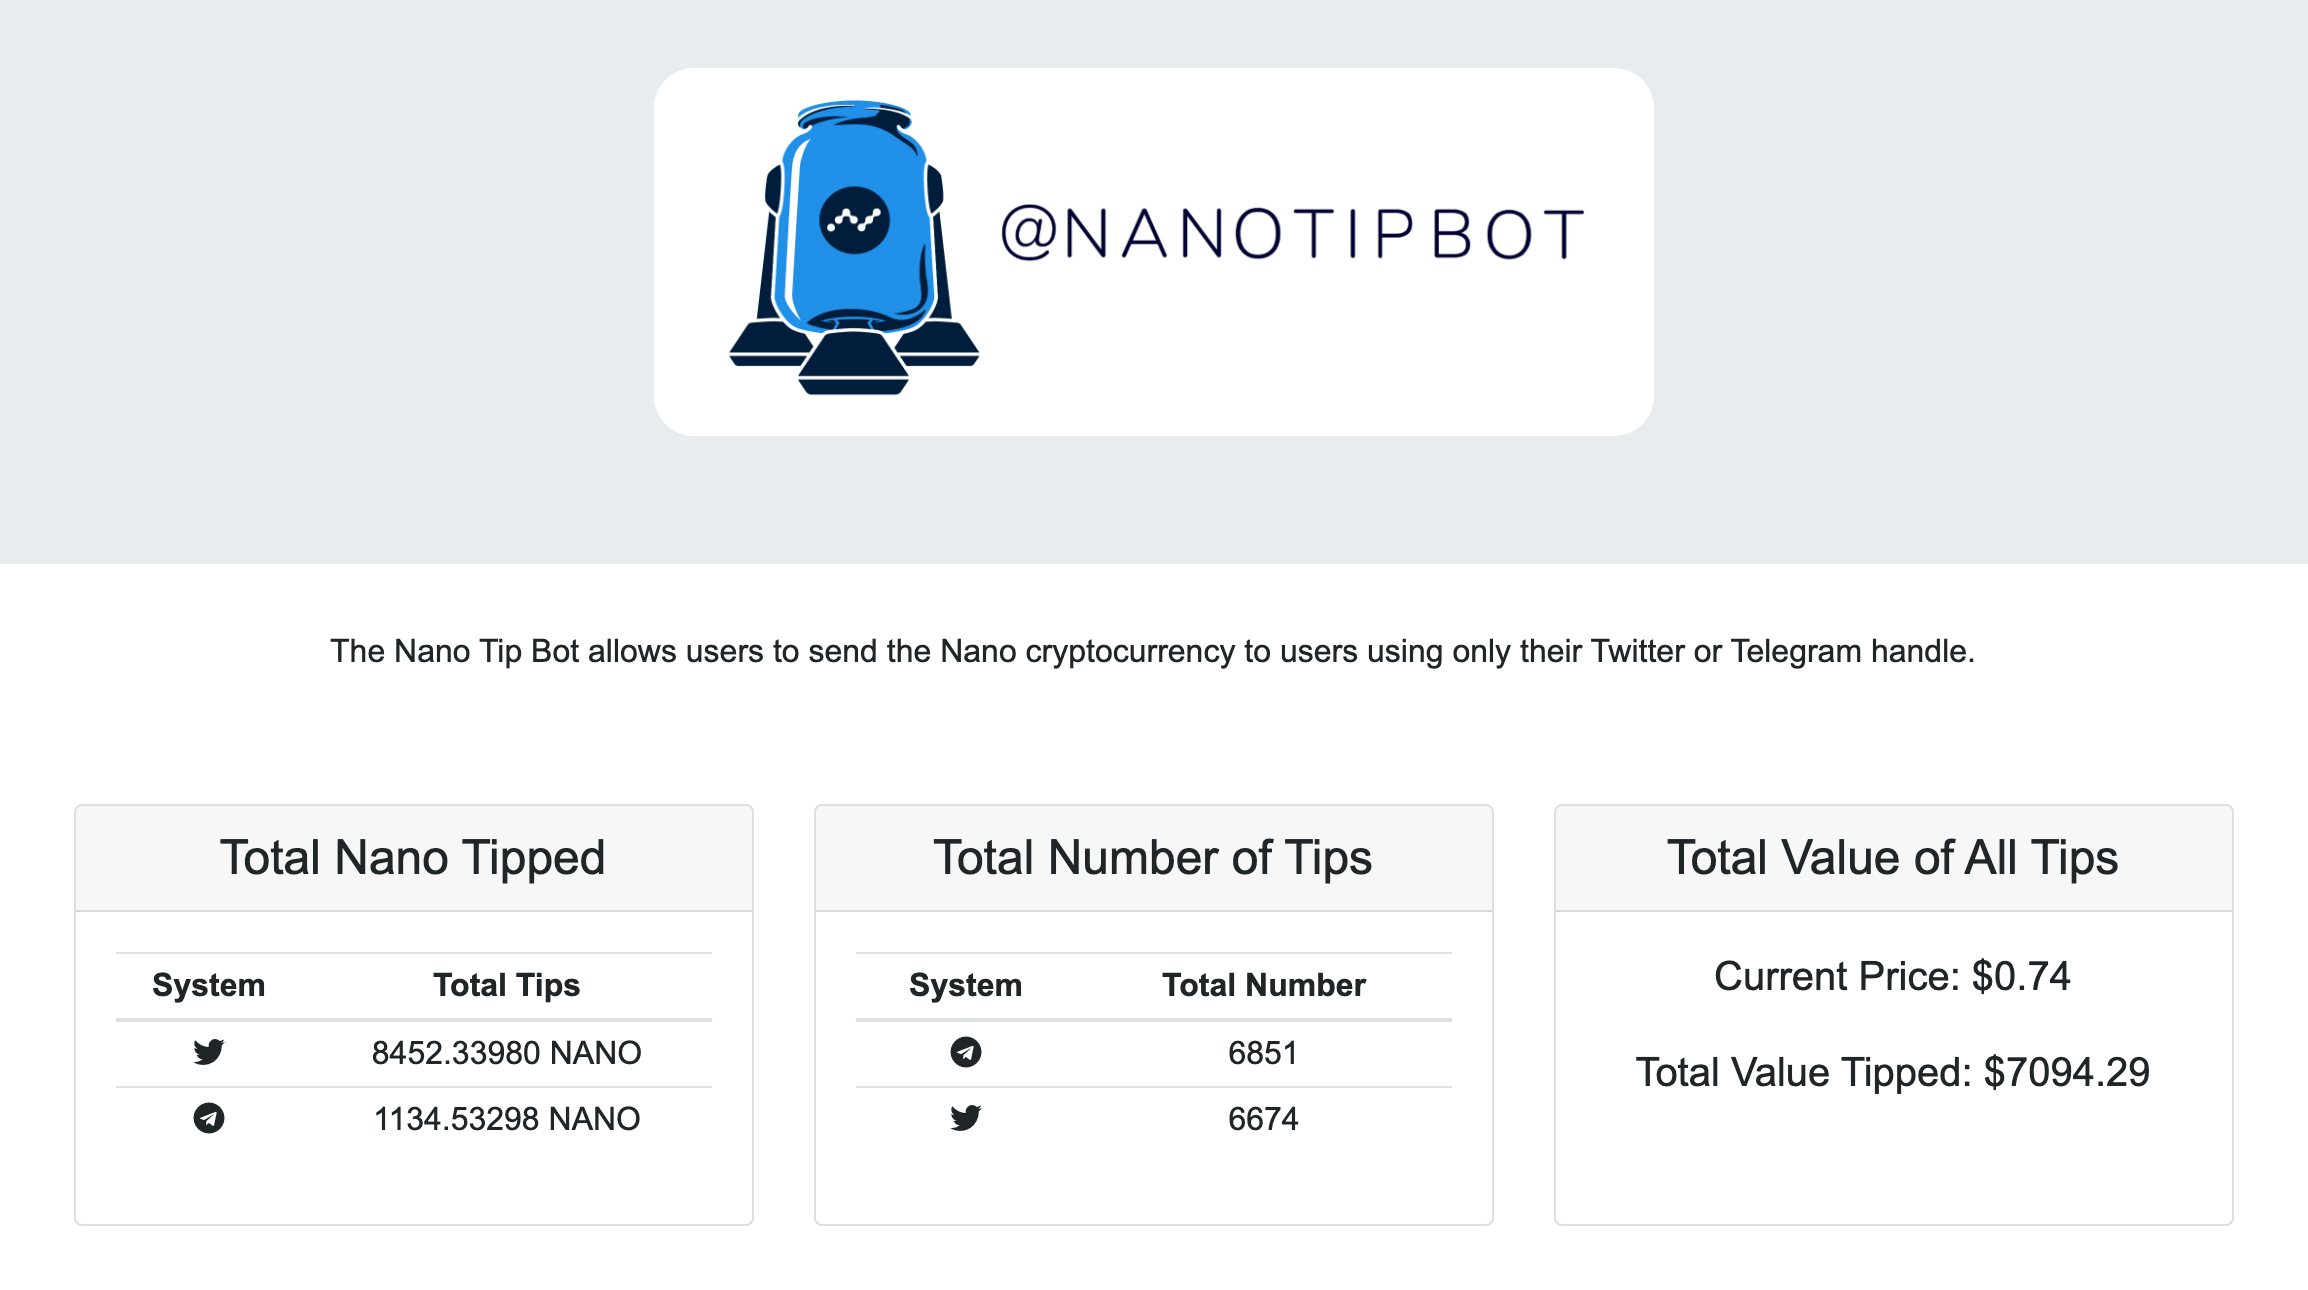Click Twitter icon in Total Number of Tips
The image size is (2308, 1290).
tap(966, 1118)
